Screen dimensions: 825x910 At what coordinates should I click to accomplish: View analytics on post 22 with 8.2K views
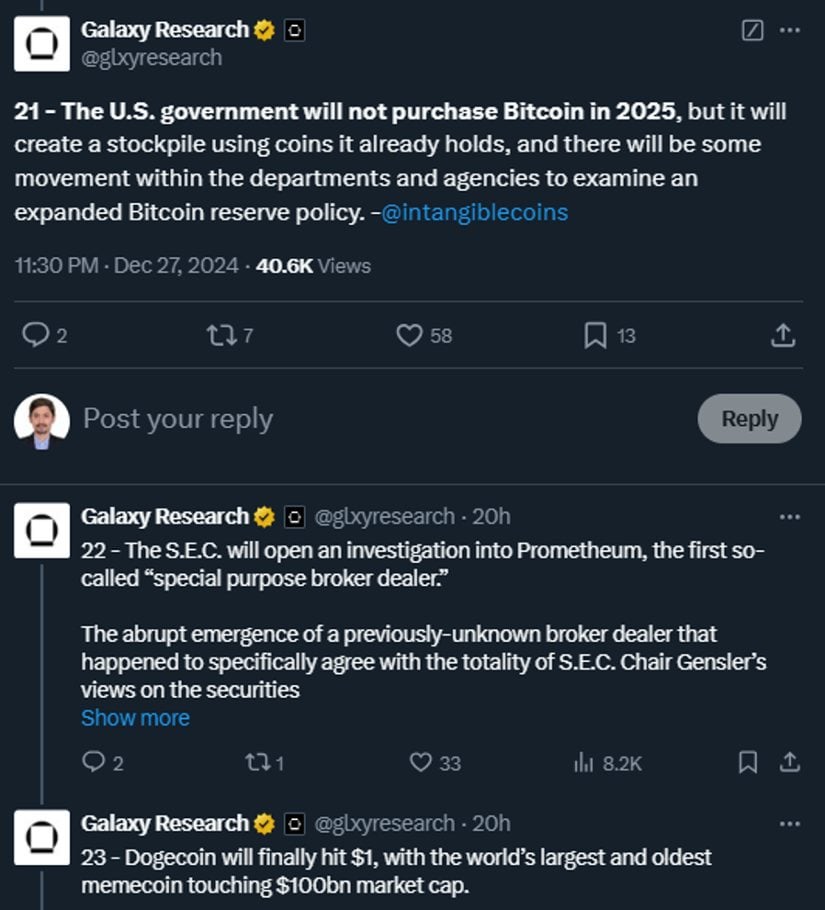pyautogui.click(x=584, y=763)
